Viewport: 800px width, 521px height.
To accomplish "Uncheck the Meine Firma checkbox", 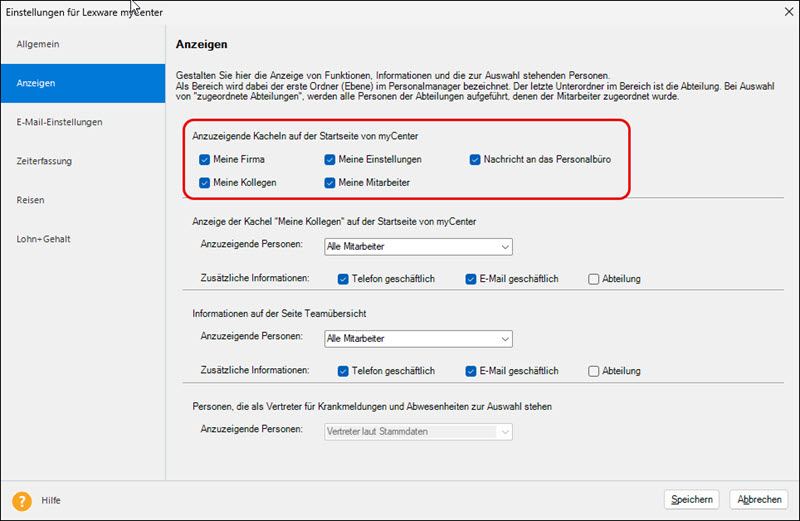I will [204, 159].
